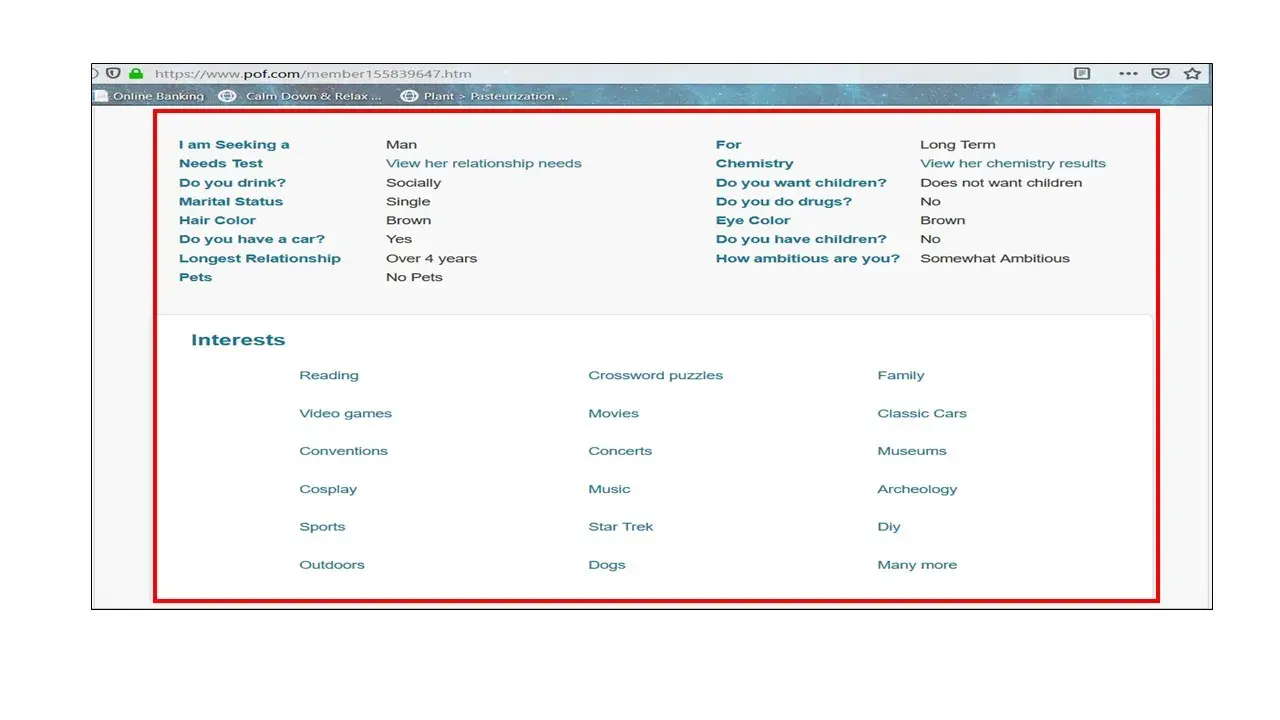Open View her relationship needs link
1280x720 pixels.
(483, 163)
